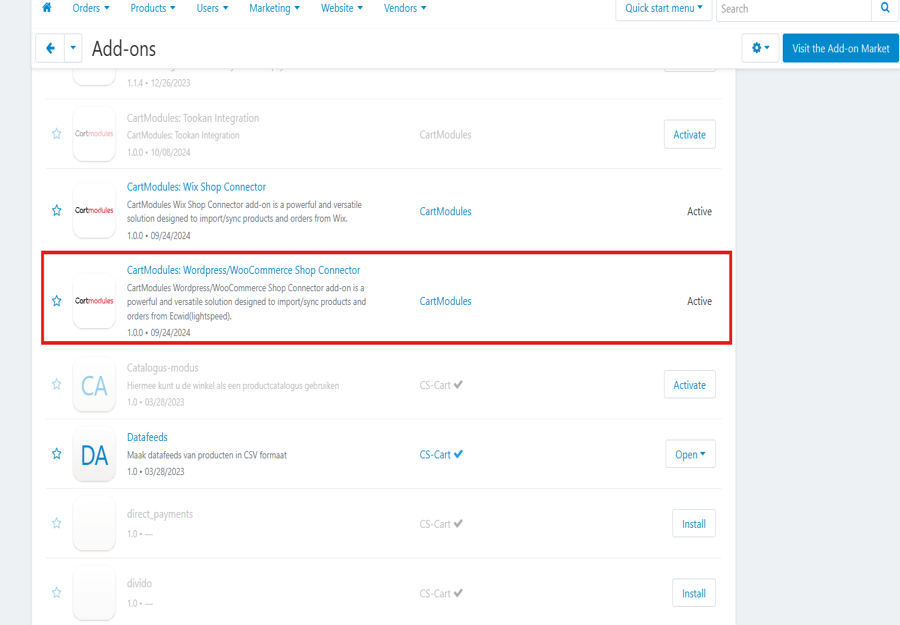Expand the dropdown arrow beside back button
The width and height of the screenshot is (900, 625).
pyautogui.click(x=73, y=48)
